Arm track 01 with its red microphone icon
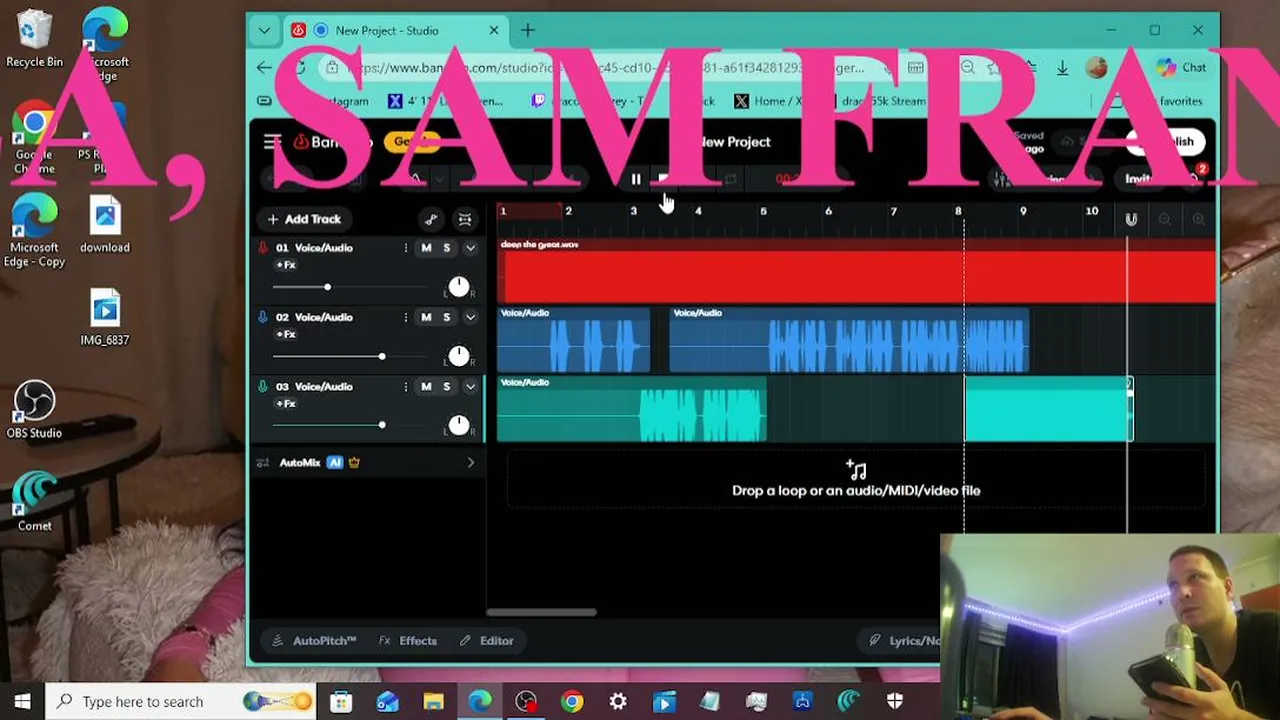The width and height of the screenshot is (1280, 720). [263, 248]
